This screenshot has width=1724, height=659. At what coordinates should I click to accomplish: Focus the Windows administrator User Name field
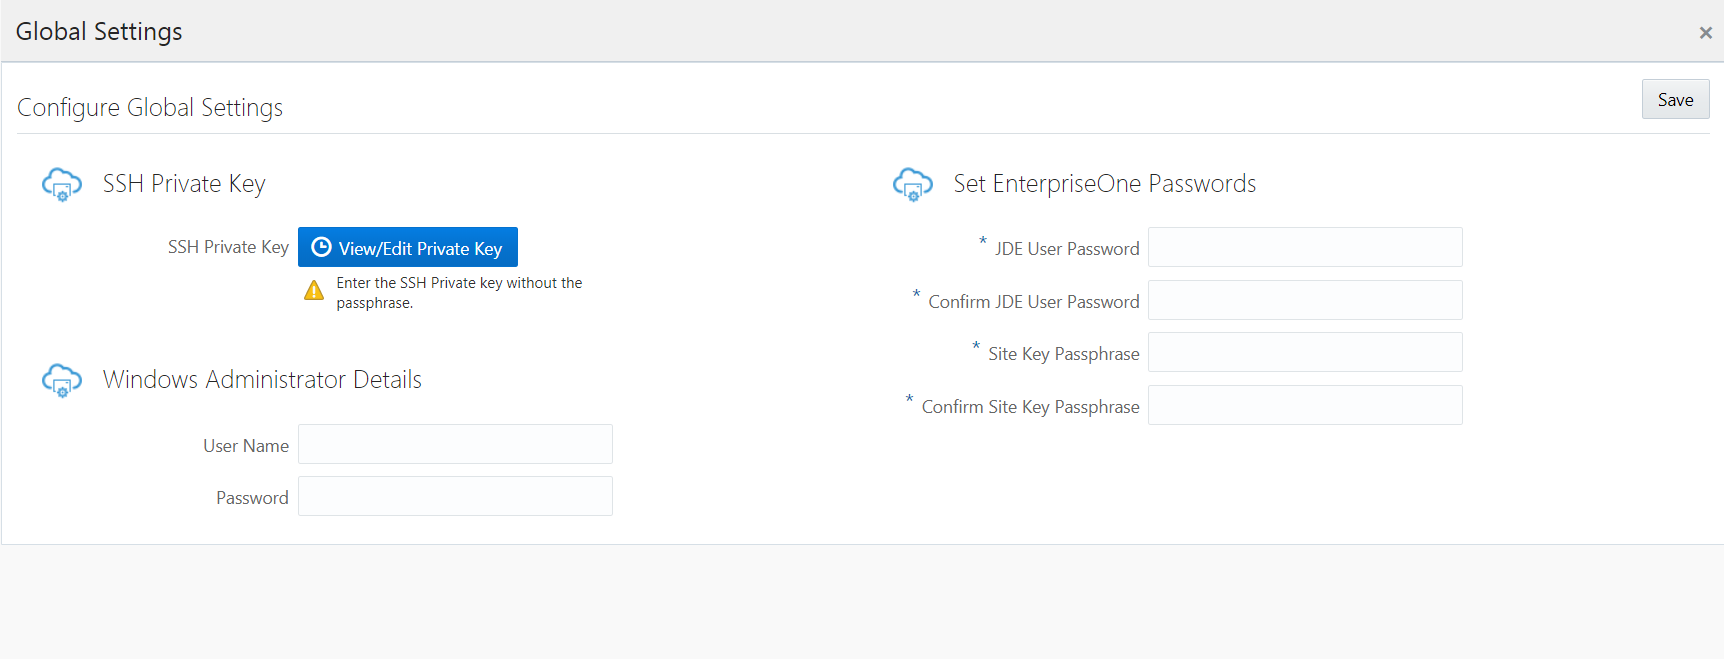click(455, 444)
